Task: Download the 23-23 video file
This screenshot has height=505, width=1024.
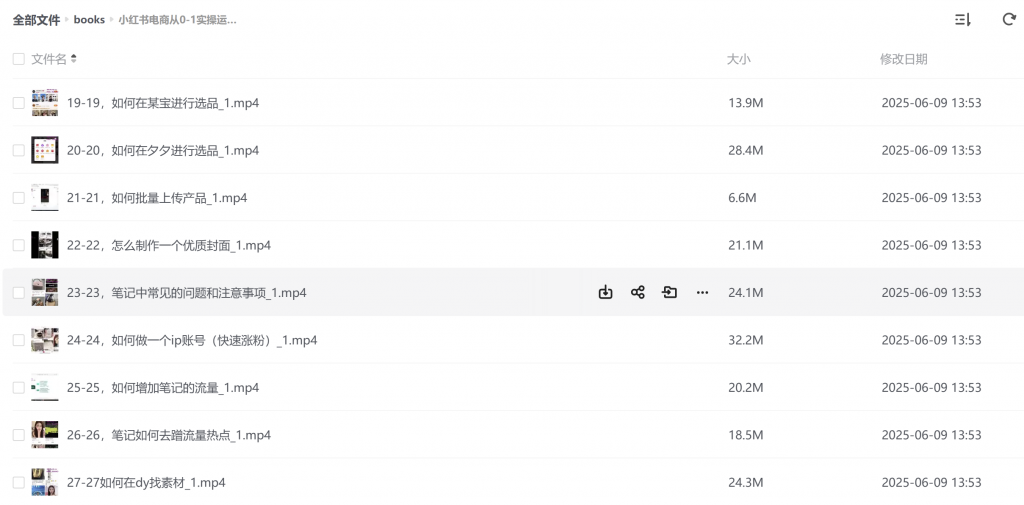Action: (605, 293)
